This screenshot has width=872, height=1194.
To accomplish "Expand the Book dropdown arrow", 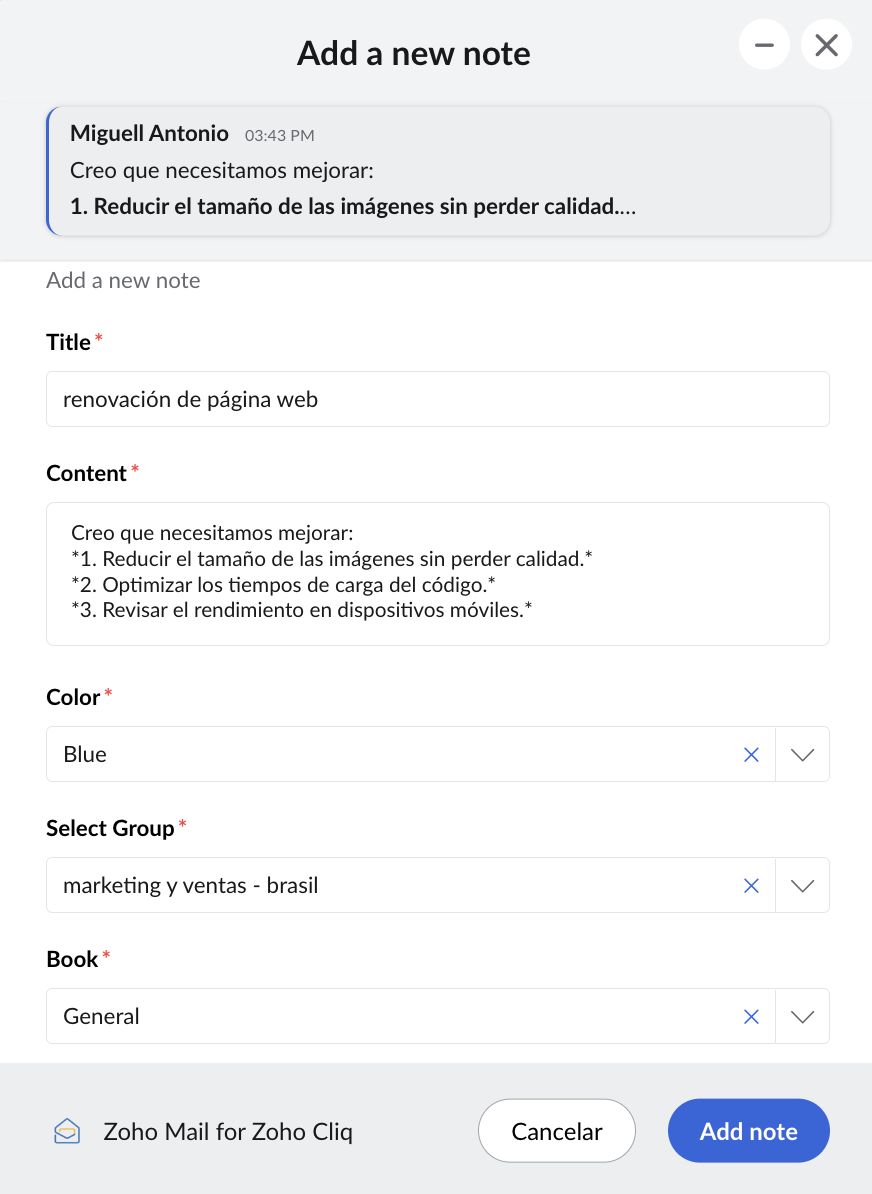I will tap(803, 1017).
